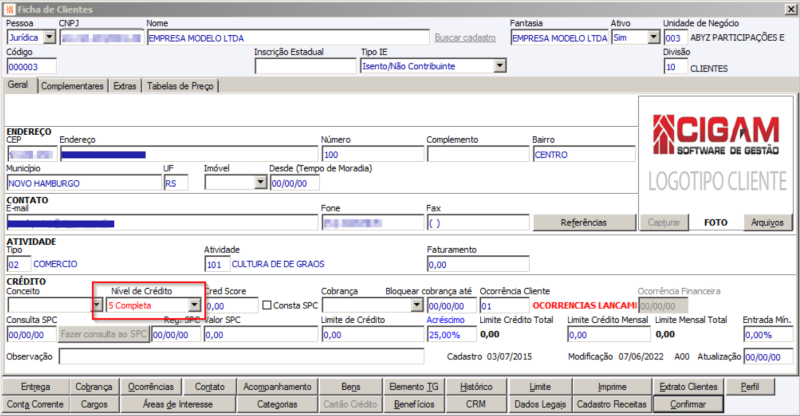Click the Confirmar button

(688, 404)
